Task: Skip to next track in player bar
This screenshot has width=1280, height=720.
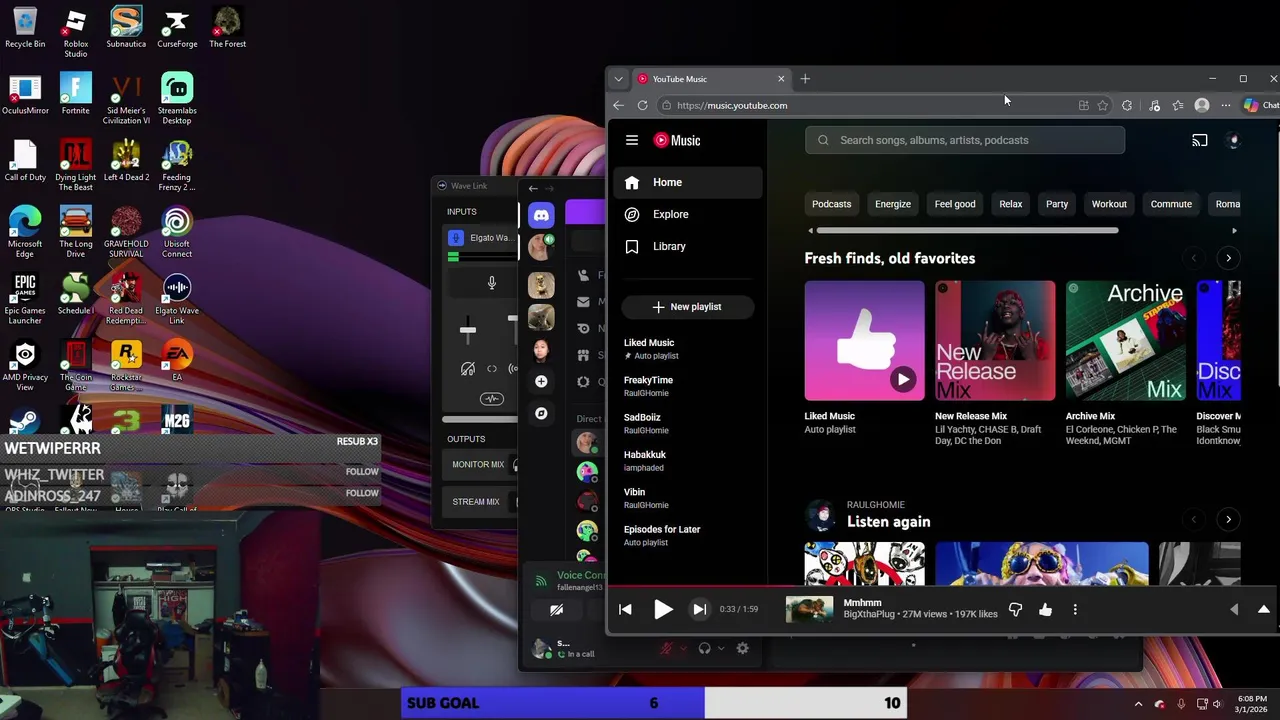Action: (700, 610)
